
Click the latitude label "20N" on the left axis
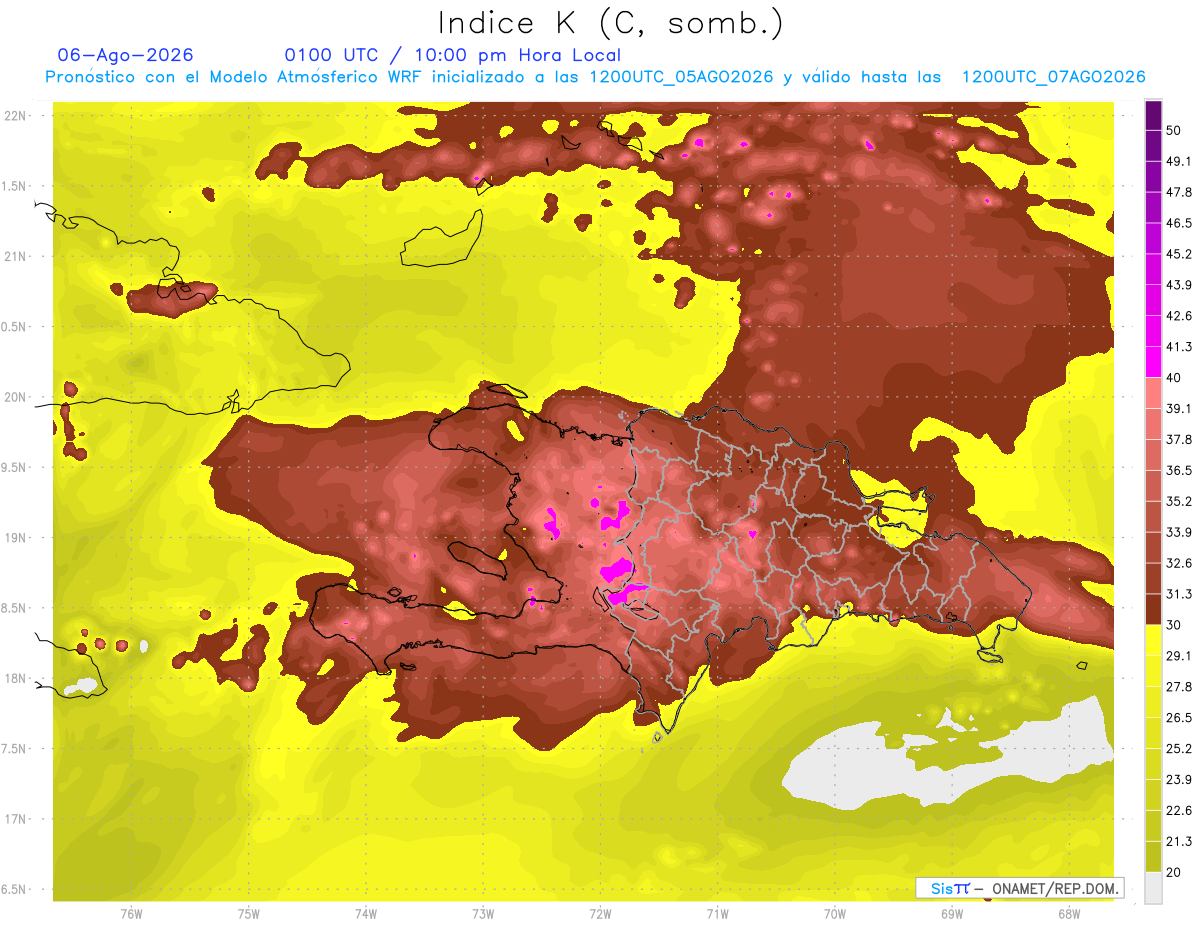(17, 397)
